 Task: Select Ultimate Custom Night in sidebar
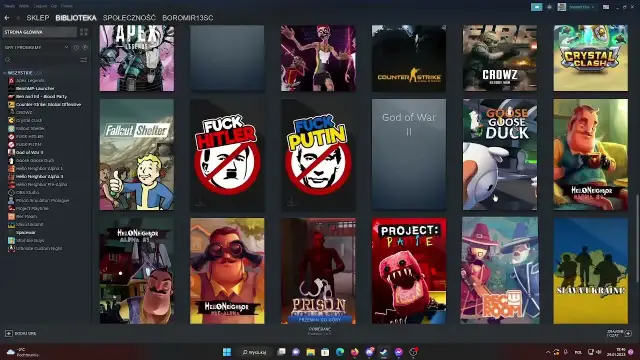39,248
